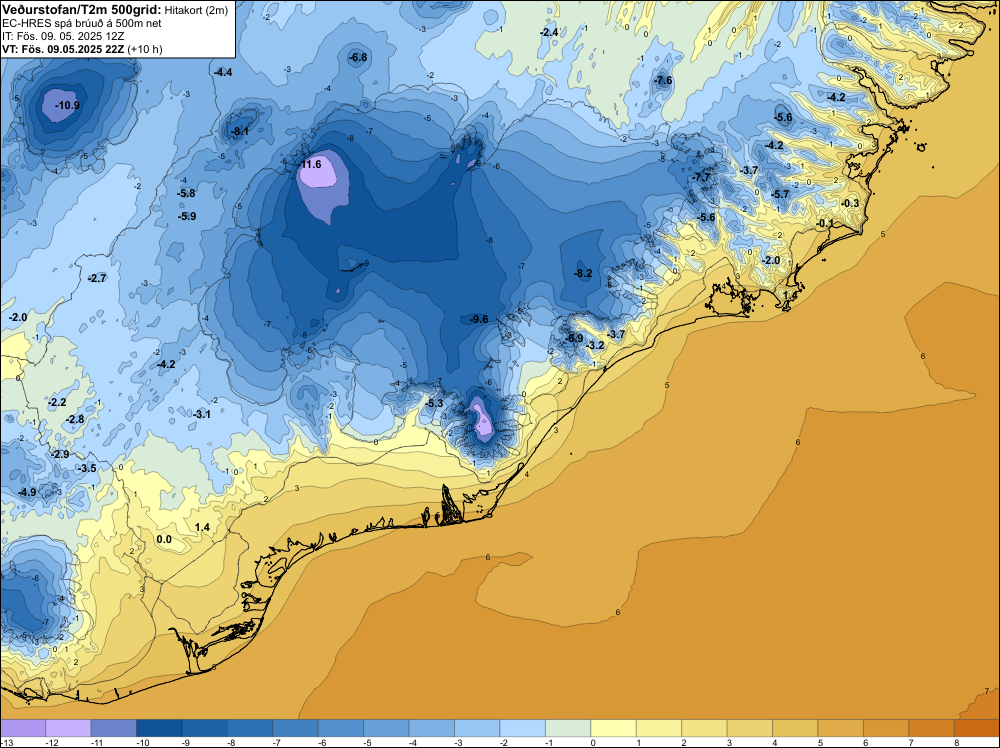Viewport: 1000px width, 748px height.
Task: Click the legend scale label 8
Action: pyautogui.click(x=957, y=742)
